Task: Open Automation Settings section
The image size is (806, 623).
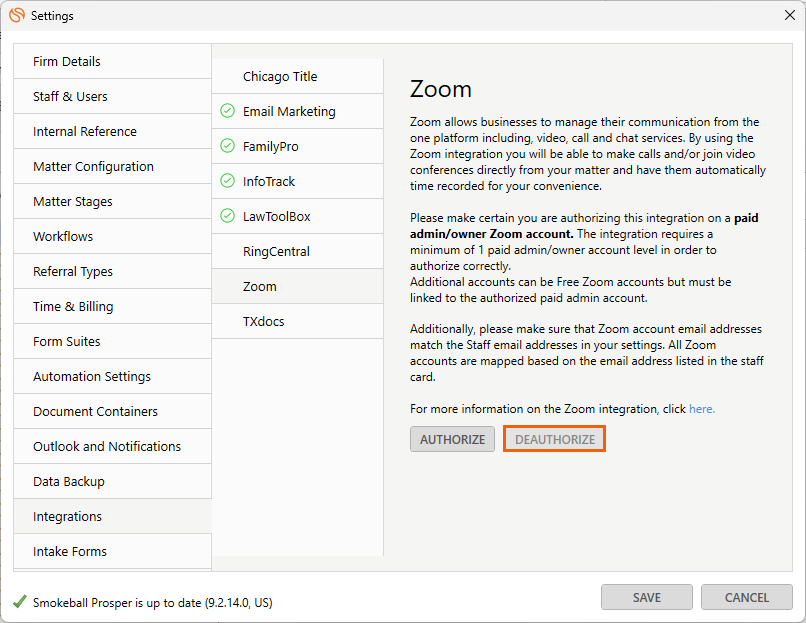Action: [113, 376]
